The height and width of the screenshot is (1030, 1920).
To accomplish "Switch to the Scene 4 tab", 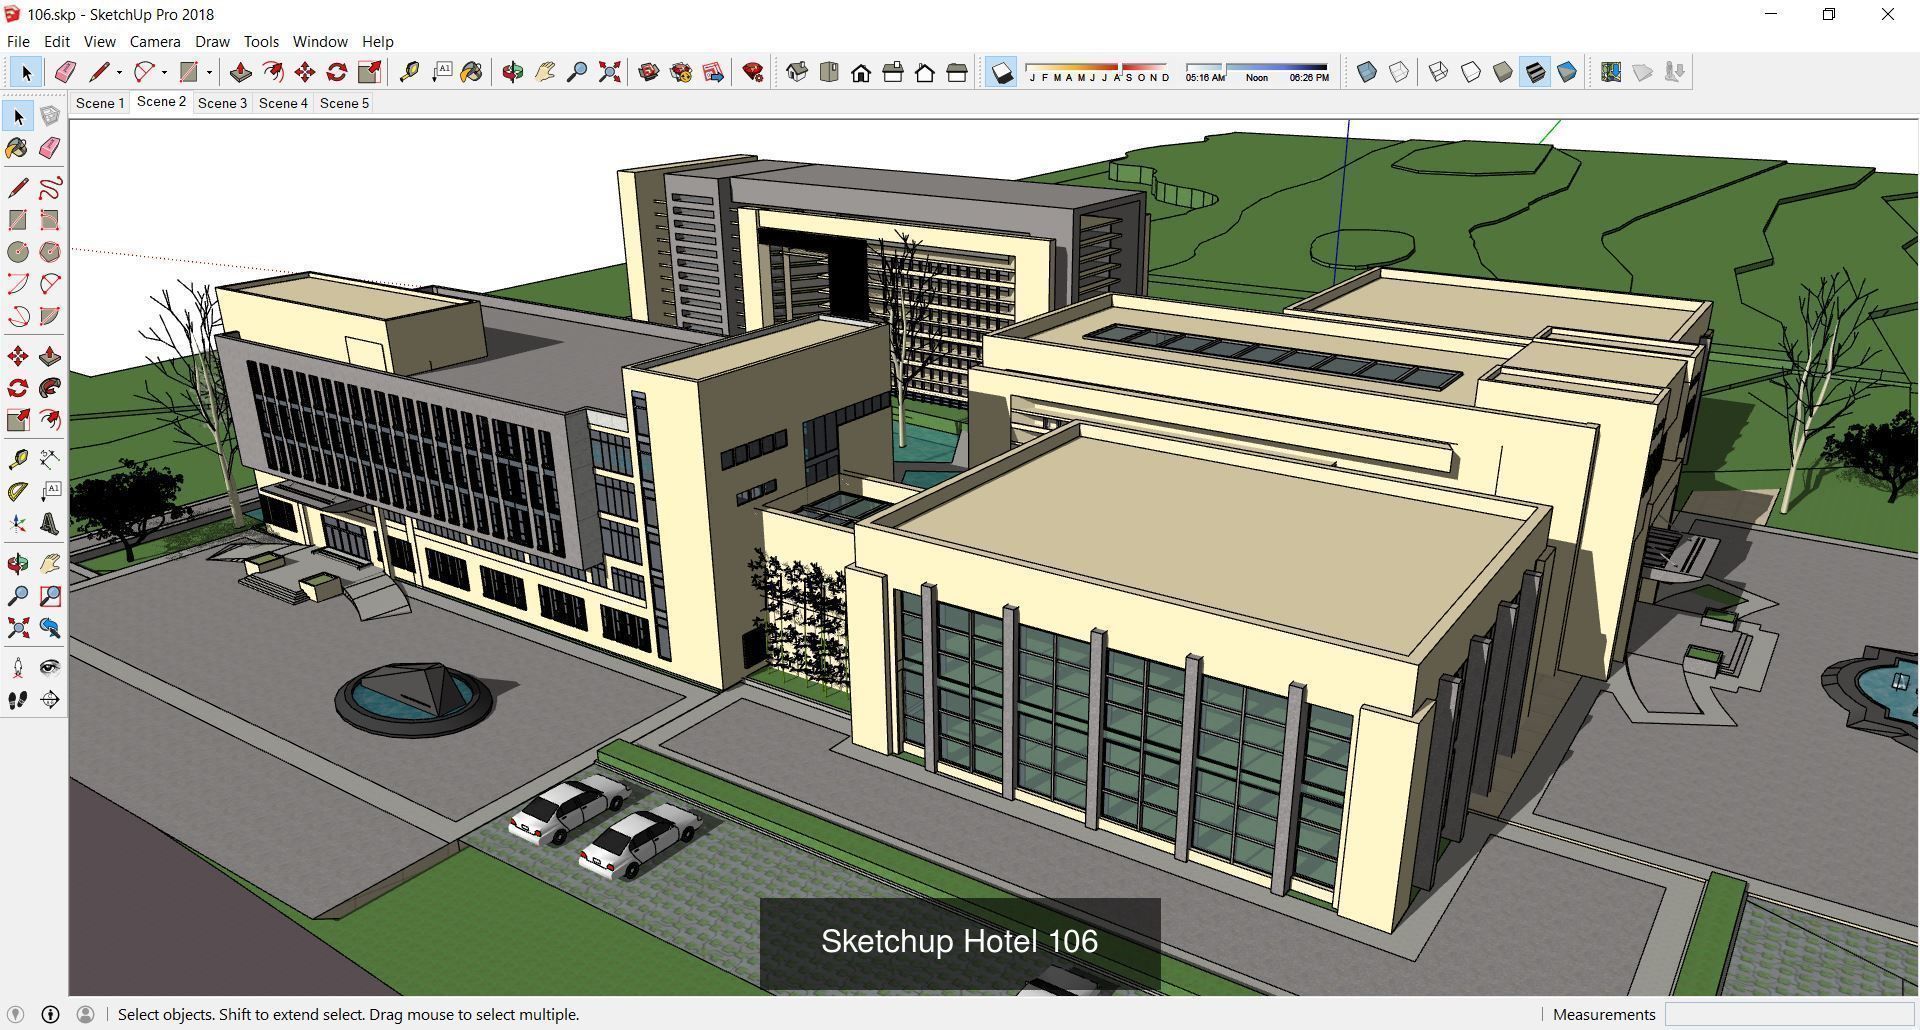I will pos(283,103).
